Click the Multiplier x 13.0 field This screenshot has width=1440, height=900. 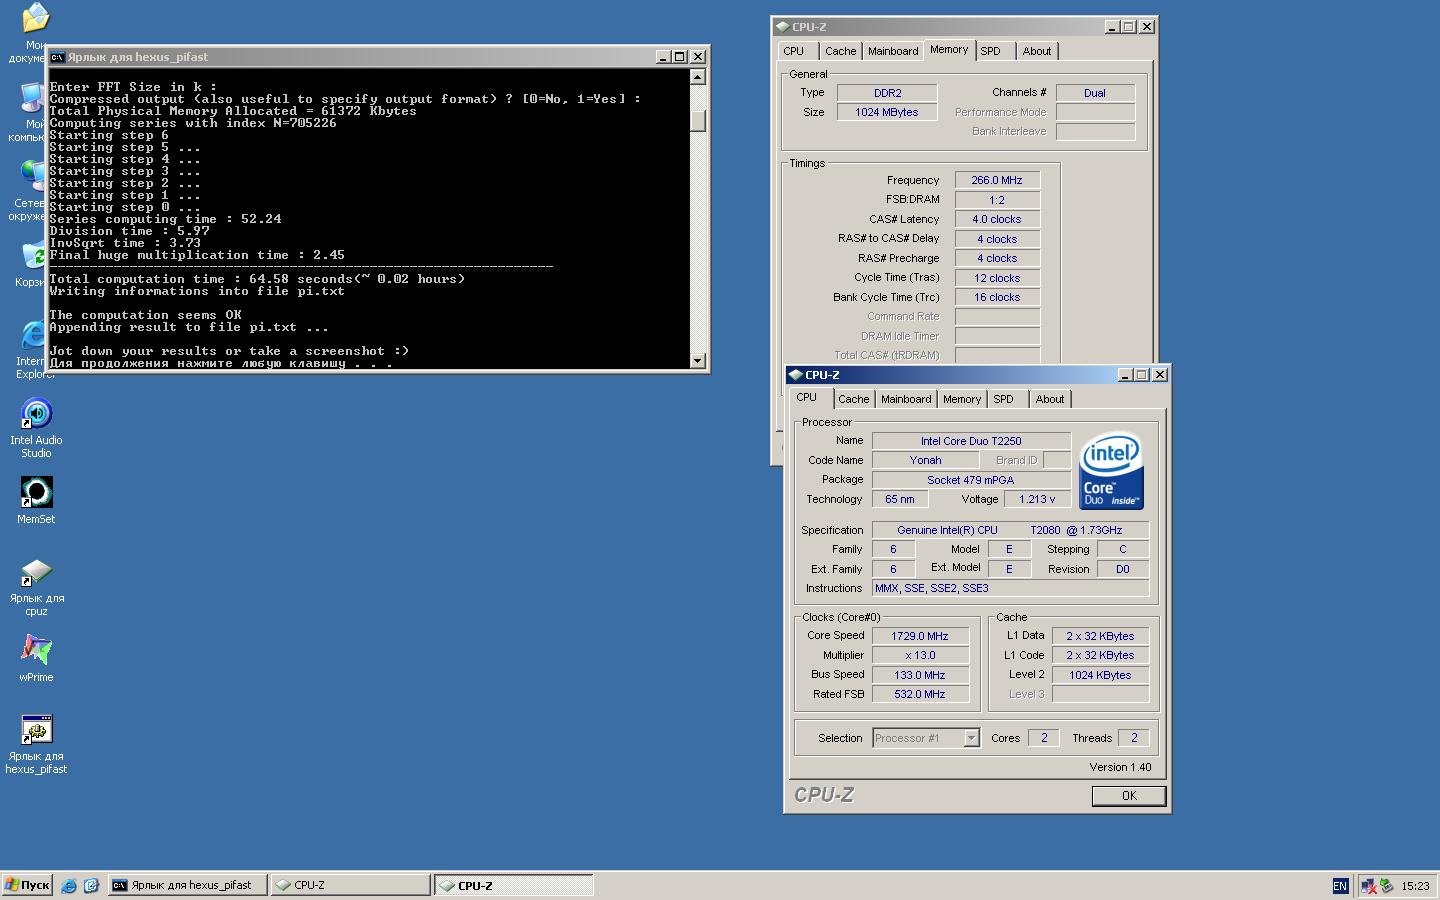[920, 656]
